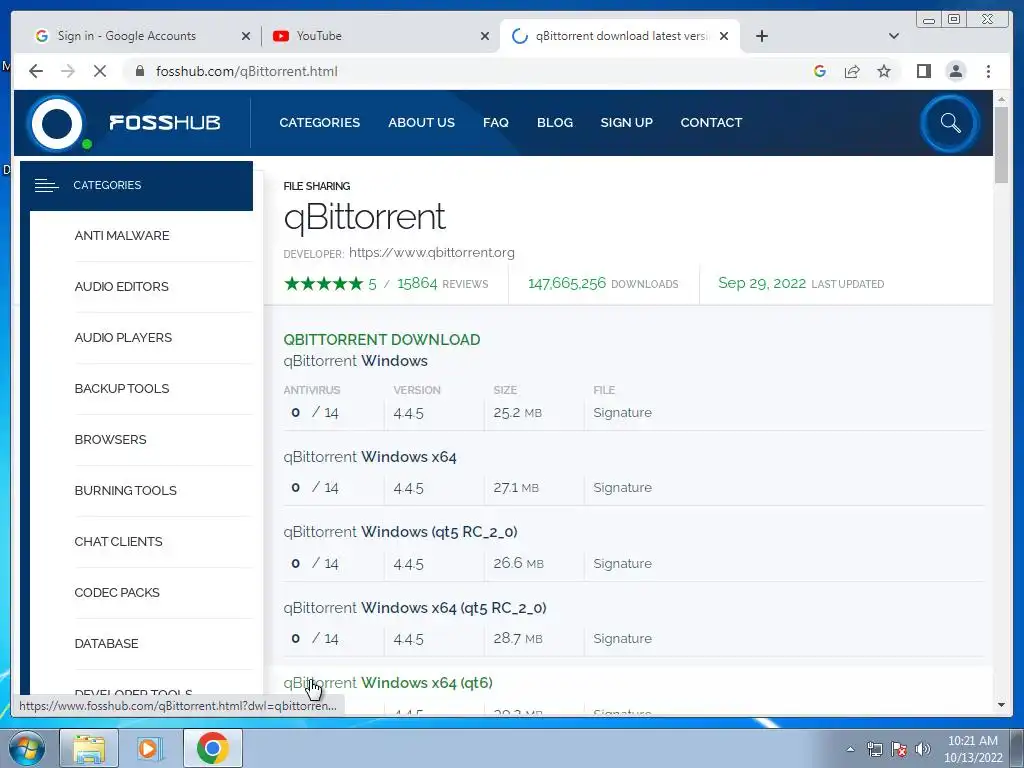Screen dimensions: 1024x768
Task: Open developer link qbittorrent.org
Action: tap(432, 253)
